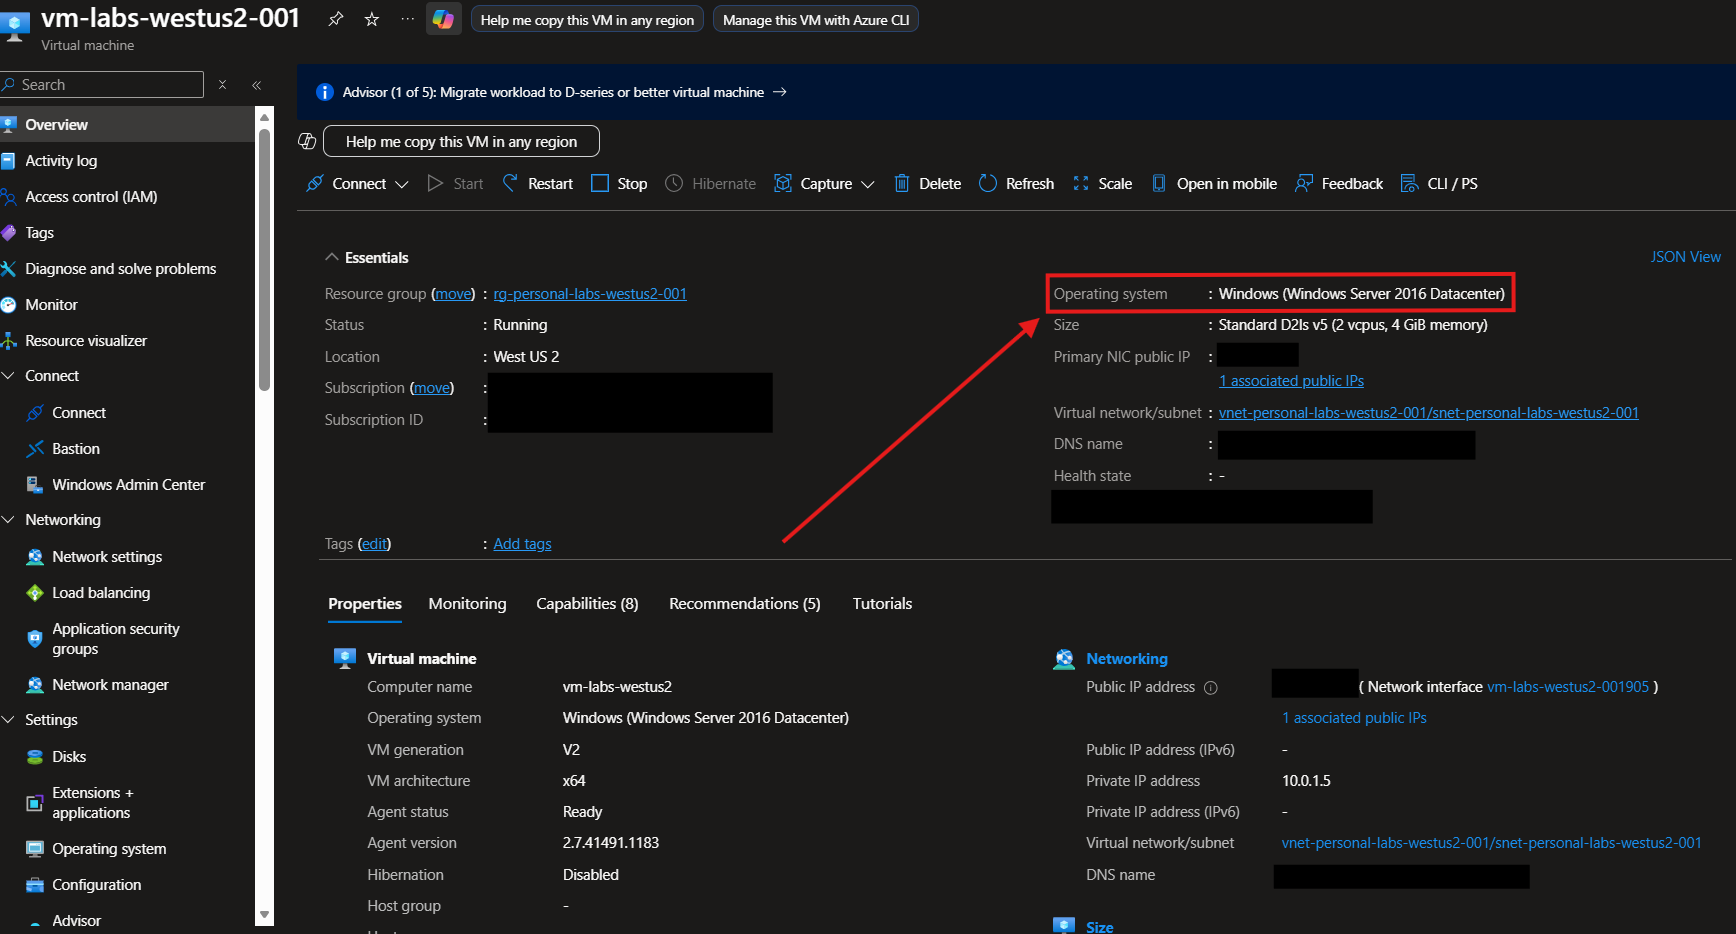The height and width of the screenshot is (934, 1736).
Task: Open the Capture dropdown menu
Action: tap(825, 184)
